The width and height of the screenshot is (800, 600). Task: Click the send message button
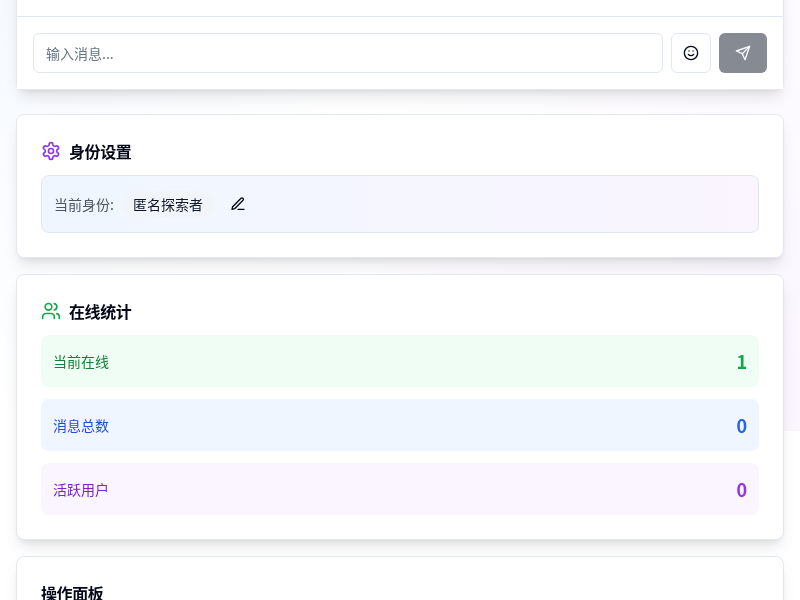tap(743, 53)
